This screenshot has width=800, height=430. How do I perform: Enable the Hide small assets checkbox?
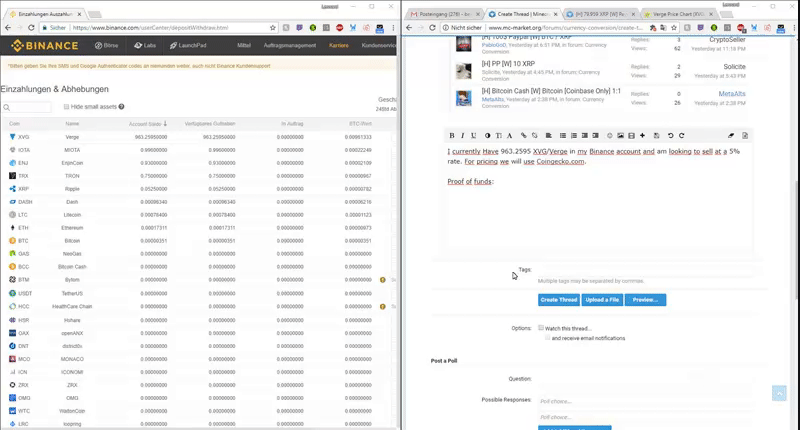66,107
